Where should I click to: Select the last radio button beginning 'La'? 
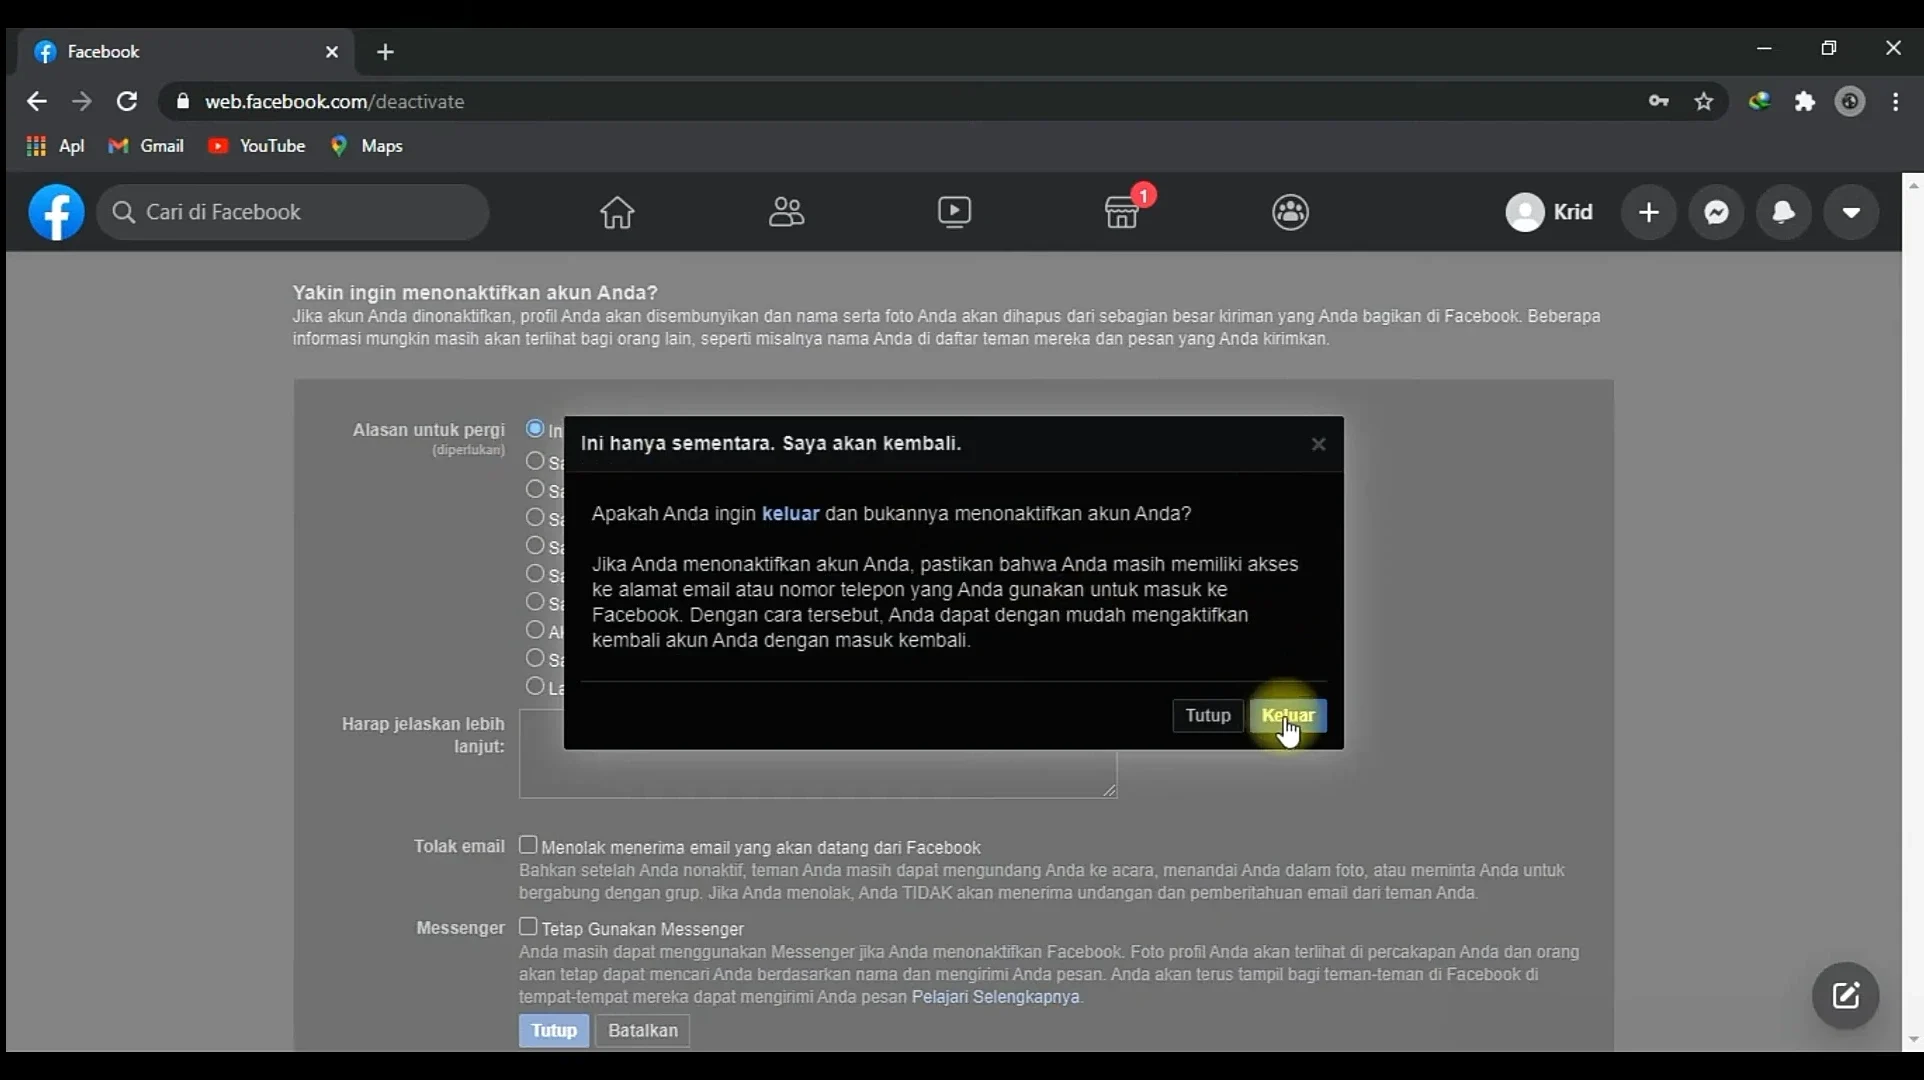(535, 686)
